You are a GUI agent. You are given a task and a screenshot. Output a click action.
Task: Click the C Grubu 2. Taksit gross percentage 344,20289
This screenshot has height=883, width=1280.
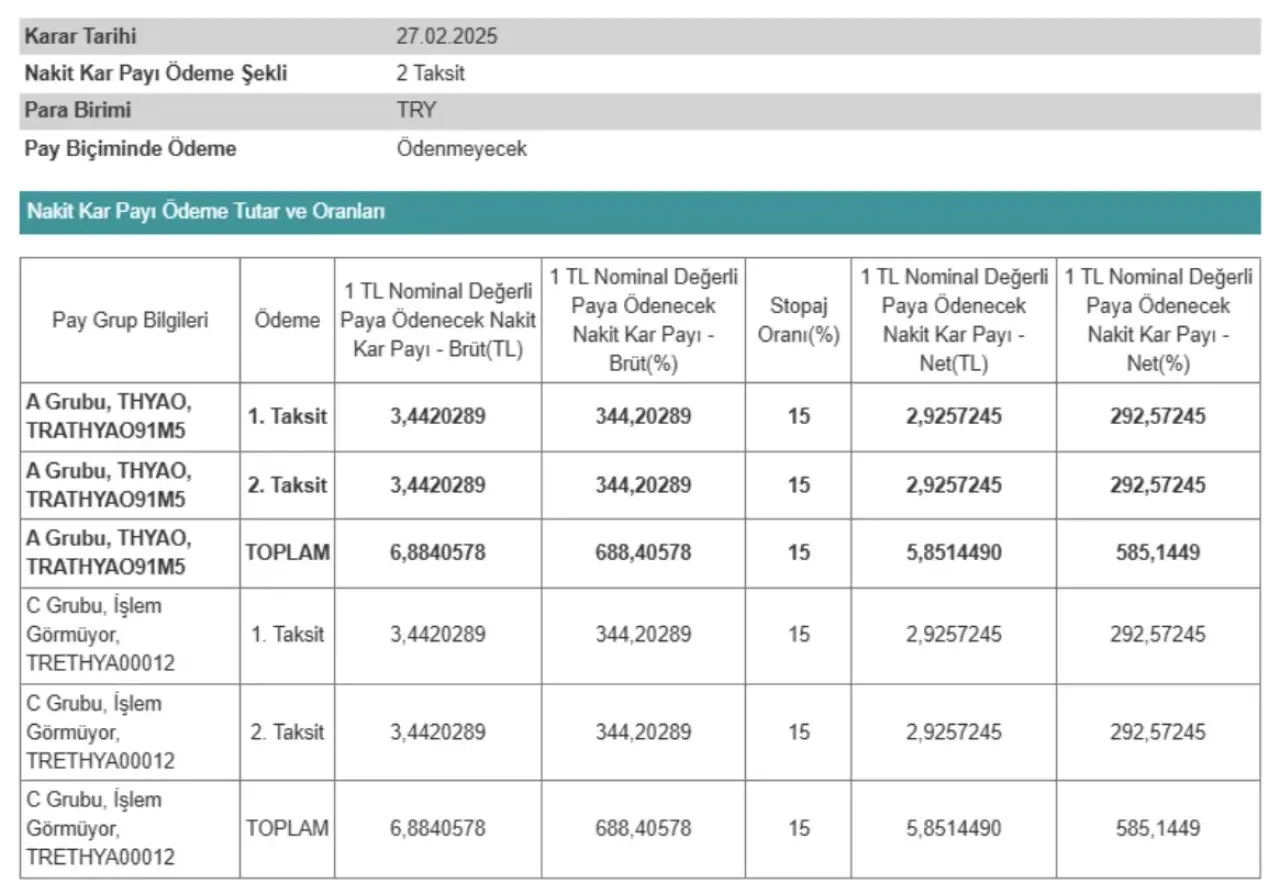pyautogui.click(x=644, y=732)
